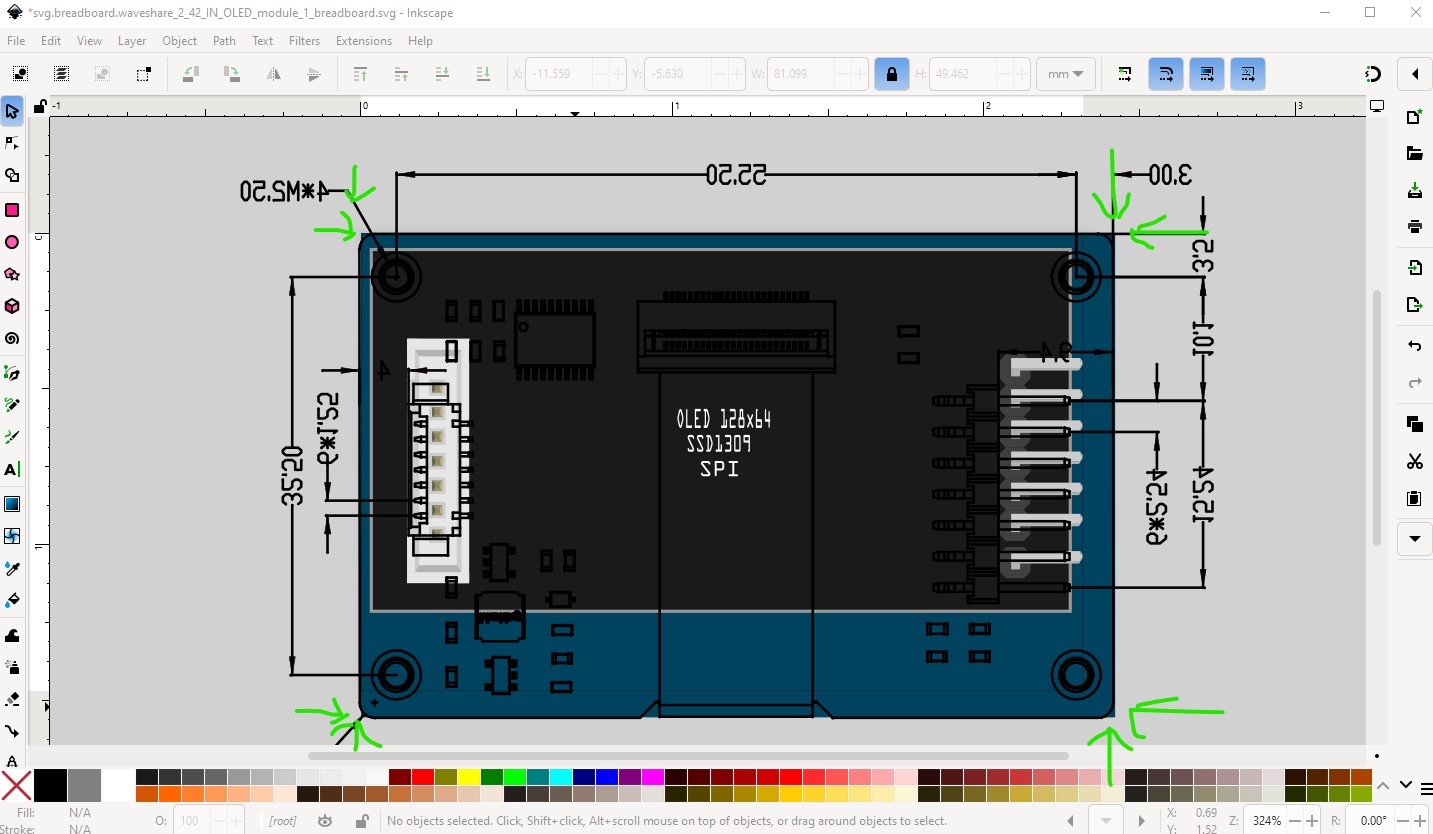Click the zoom percentage field

pyautogui.click(x=1267, y=821)
